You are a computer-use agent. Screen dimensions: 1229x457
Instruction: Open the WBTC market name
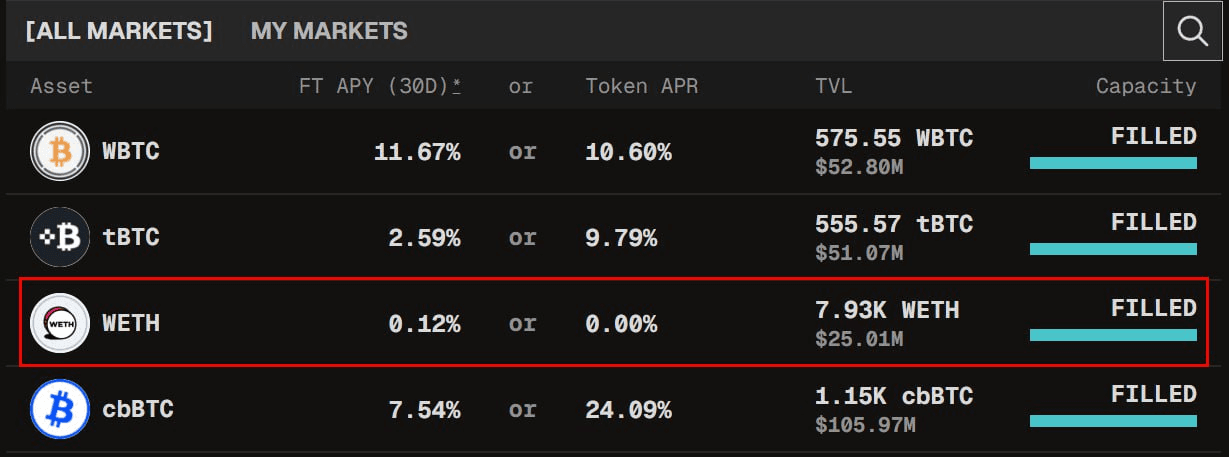pyautogui.click(x=130, y=152)
